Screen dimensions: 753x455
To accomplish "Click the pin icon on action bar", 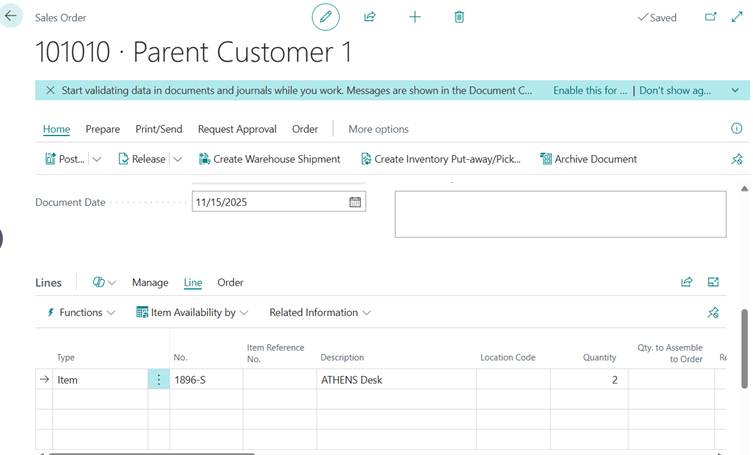I will [x=737, y=159].
